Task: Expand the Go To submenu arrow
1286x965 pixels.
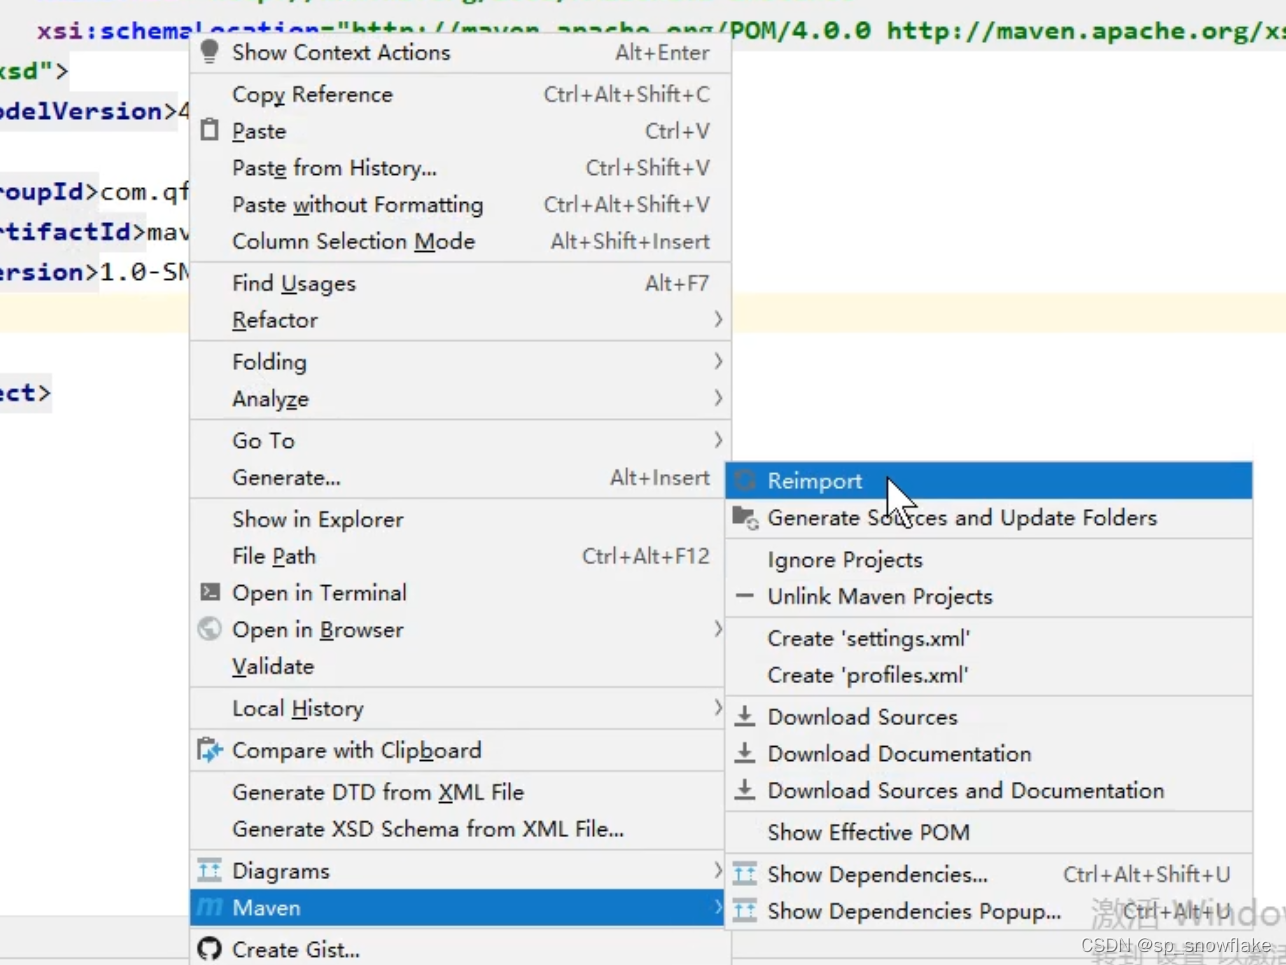Action: coord(718,440)
